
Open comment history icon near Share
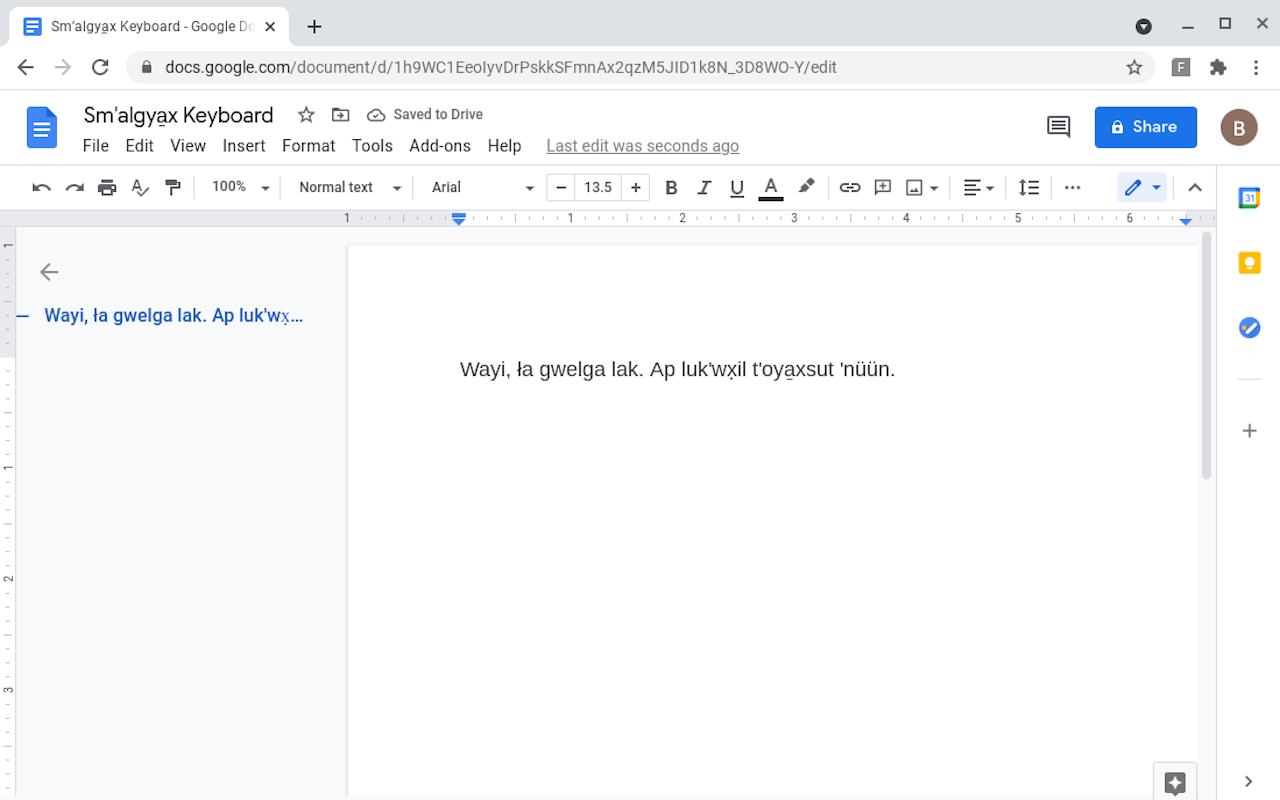pos(1058,127)
